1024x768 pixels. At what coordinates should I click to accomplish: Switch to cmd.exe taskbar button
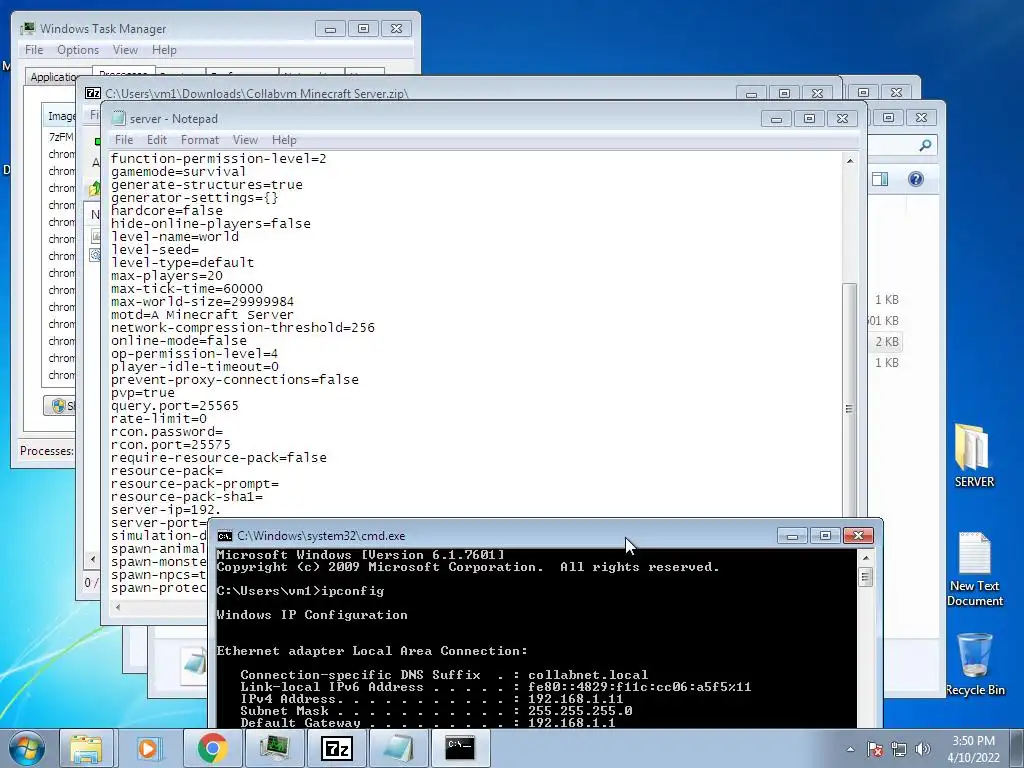click(x=460, y=748)
